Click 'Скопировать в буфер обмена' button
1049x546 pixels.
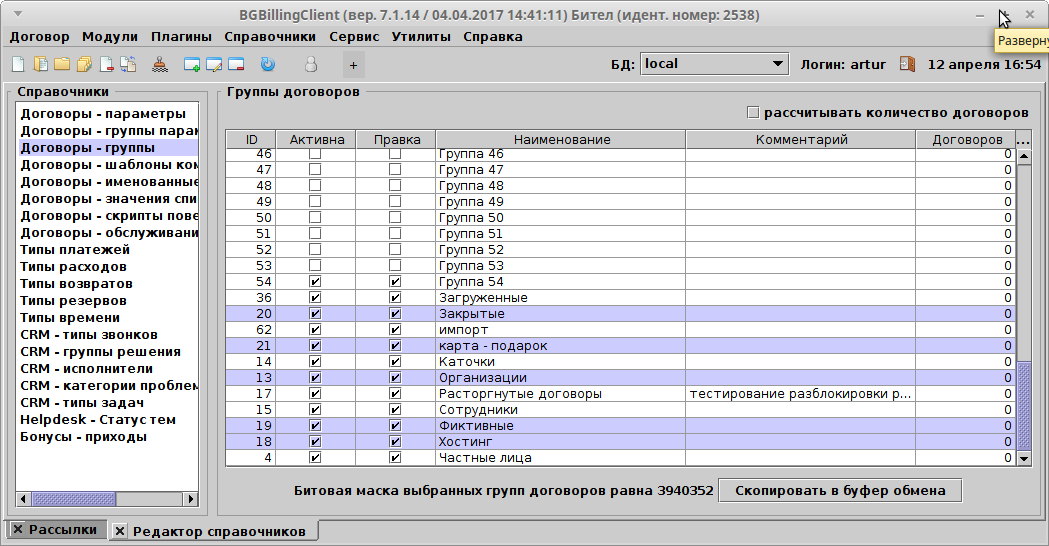[x=840, y=491]
